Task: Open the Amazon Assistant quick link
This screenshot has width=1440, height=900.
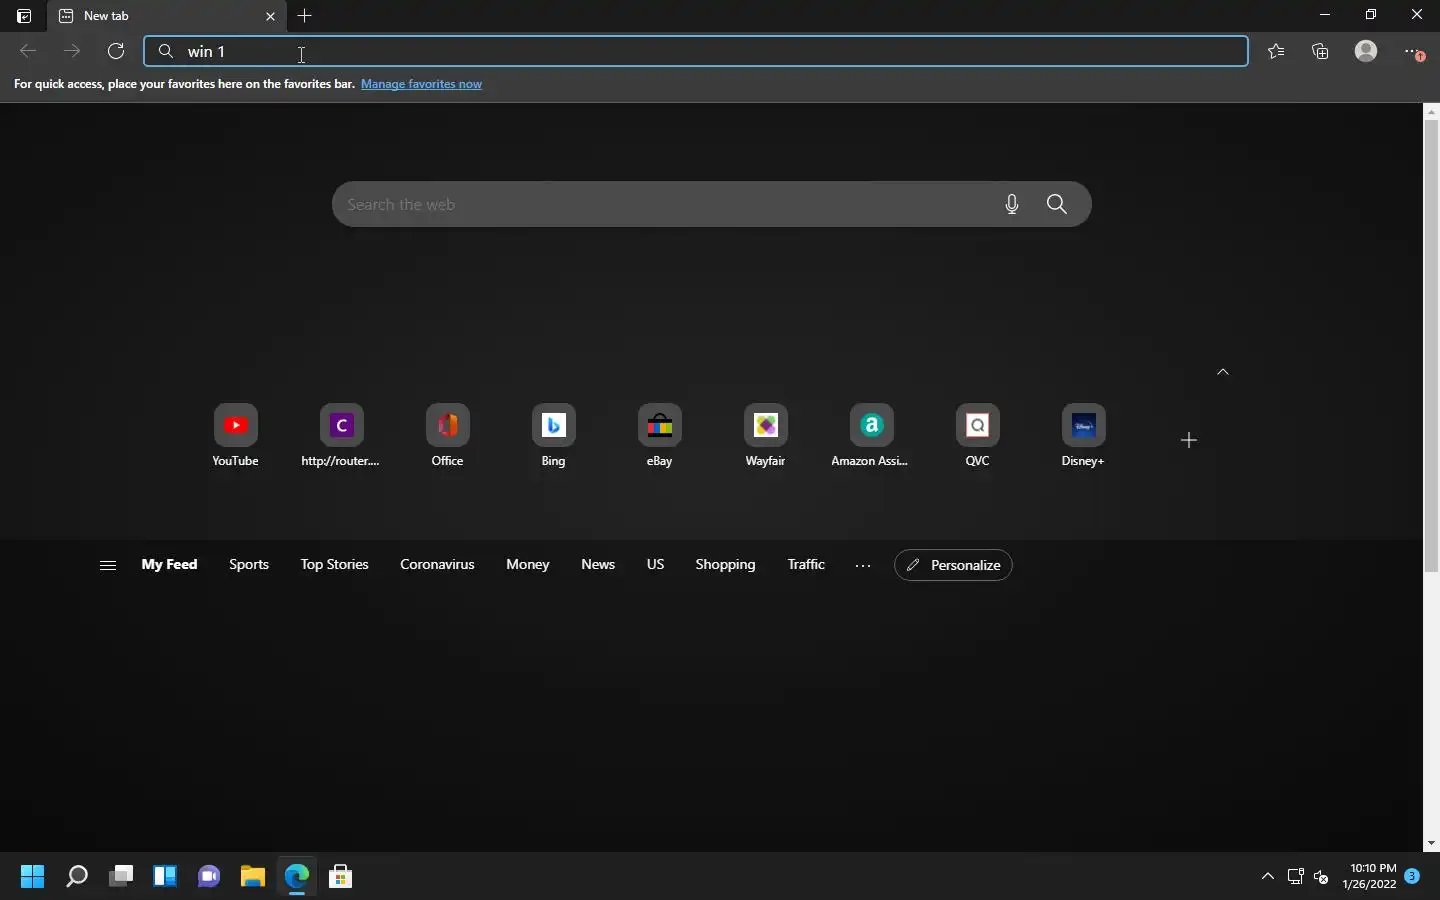Action: 871,436
